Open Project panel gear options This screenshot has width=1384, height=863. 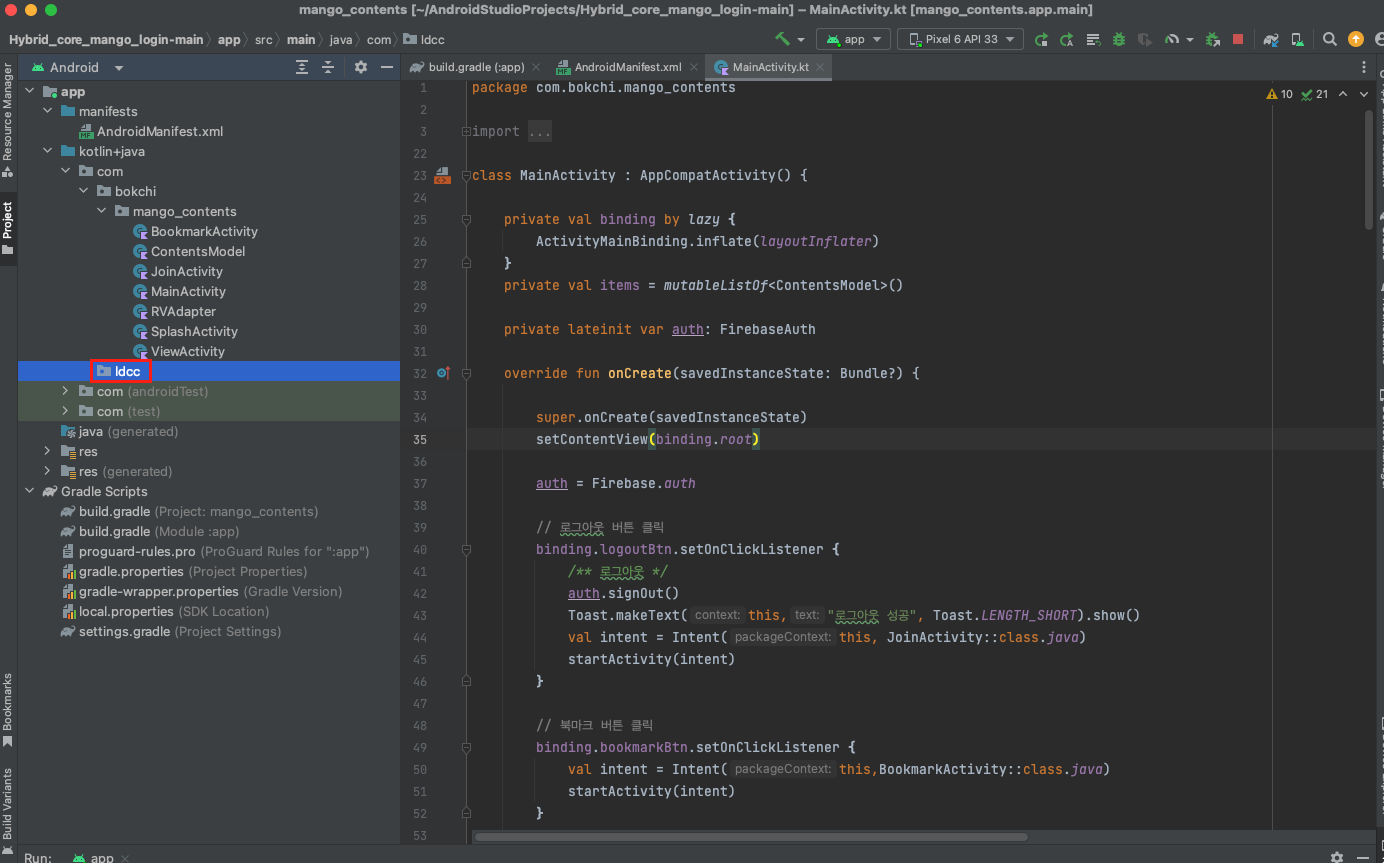pos(361,67)
